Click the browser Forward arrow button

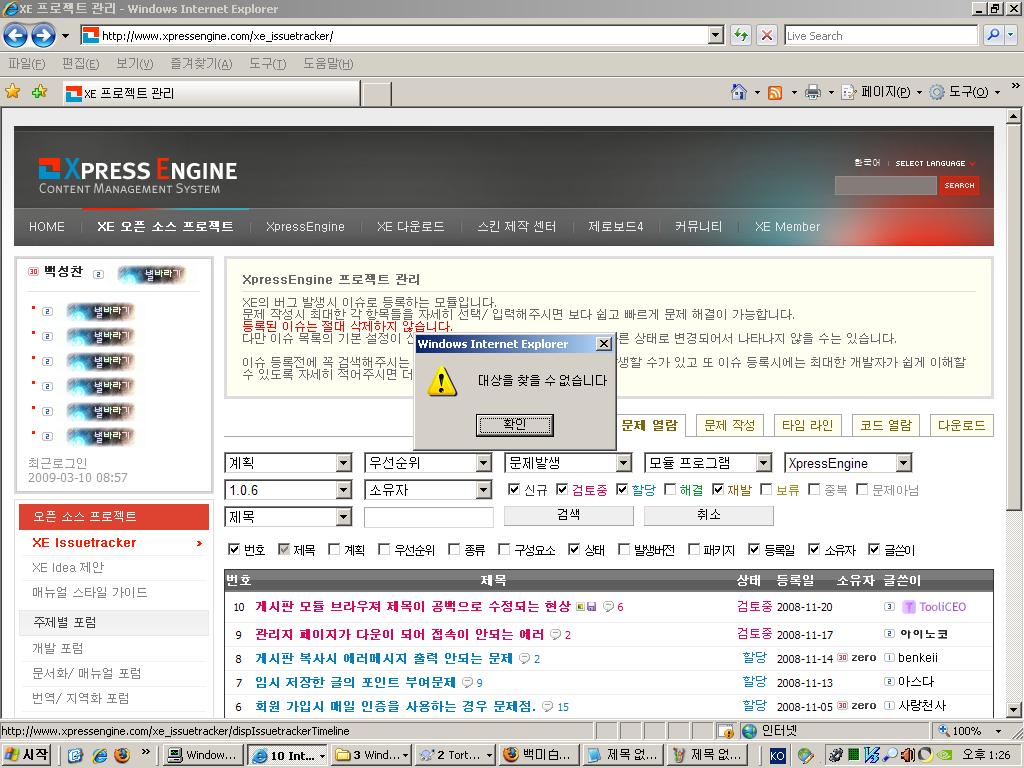43,35
